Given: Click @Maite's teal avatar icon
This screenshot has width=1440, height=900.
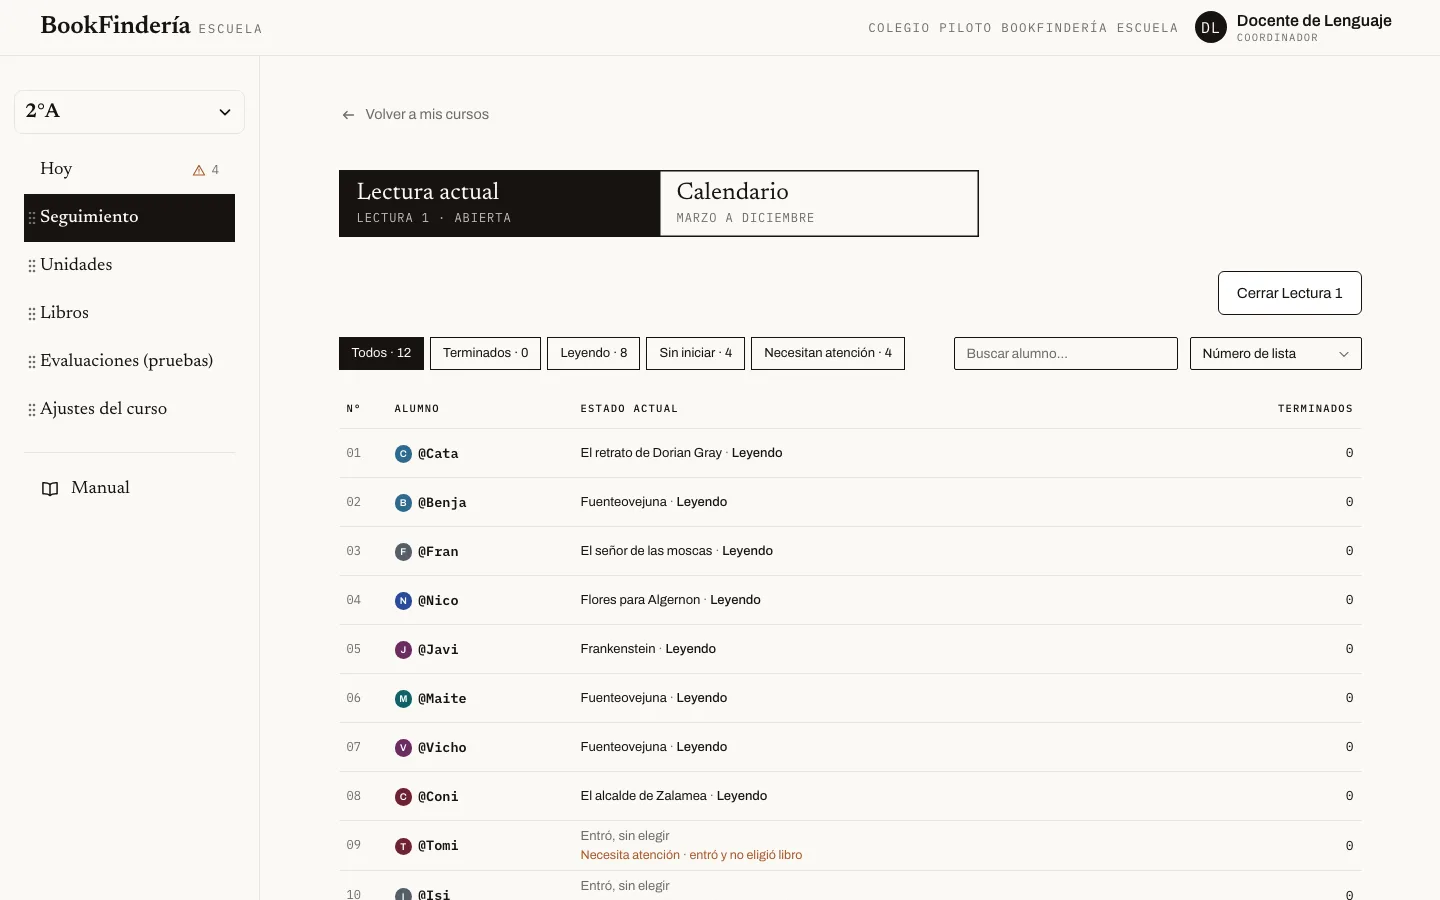Looking at the screenshot, I should tap(403, 699).
